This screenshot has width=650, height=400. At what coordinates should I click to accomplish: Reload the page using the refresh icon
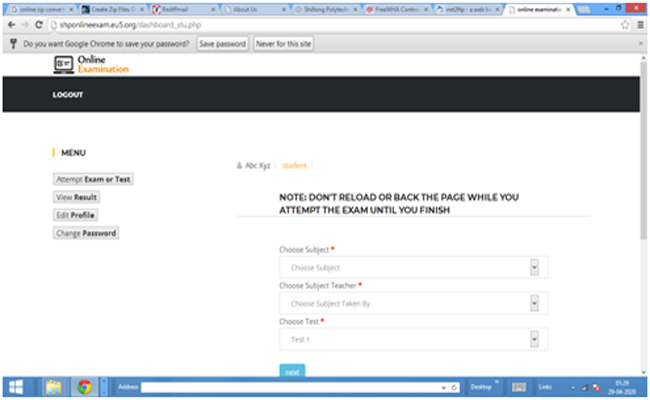pos(37,25)
